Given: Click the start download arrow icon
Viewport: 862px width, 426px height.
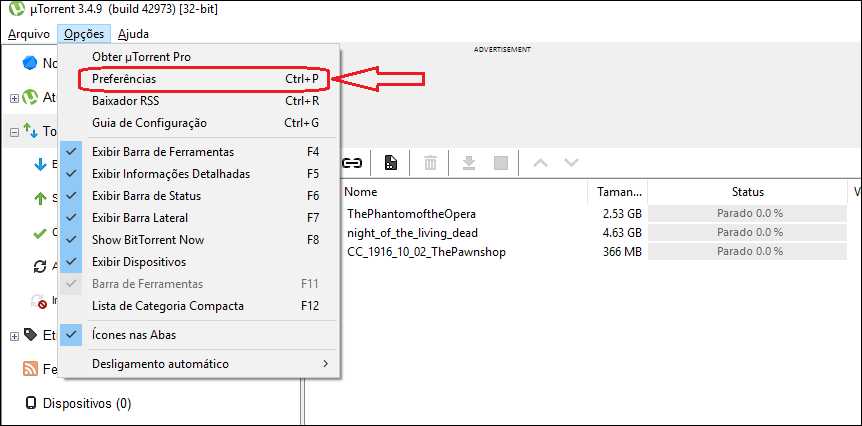Looking at the screenshot, I should pyautogui.click(x=468, y=162).
